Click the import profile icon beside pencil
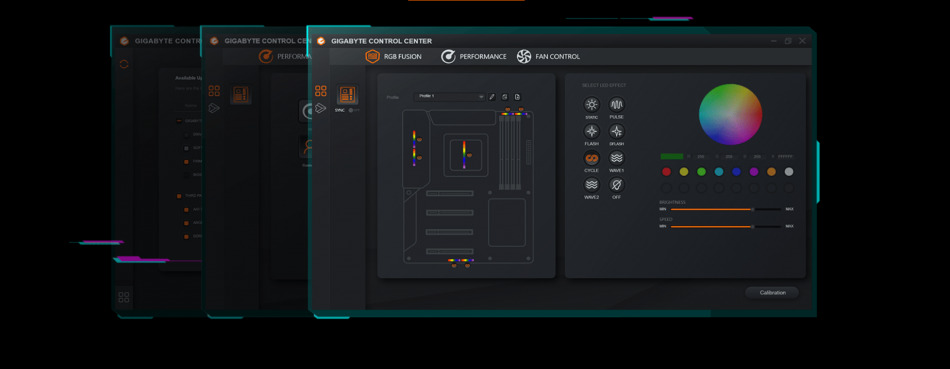The width and height of the screenshot is (950, 369). pos(505,96)
